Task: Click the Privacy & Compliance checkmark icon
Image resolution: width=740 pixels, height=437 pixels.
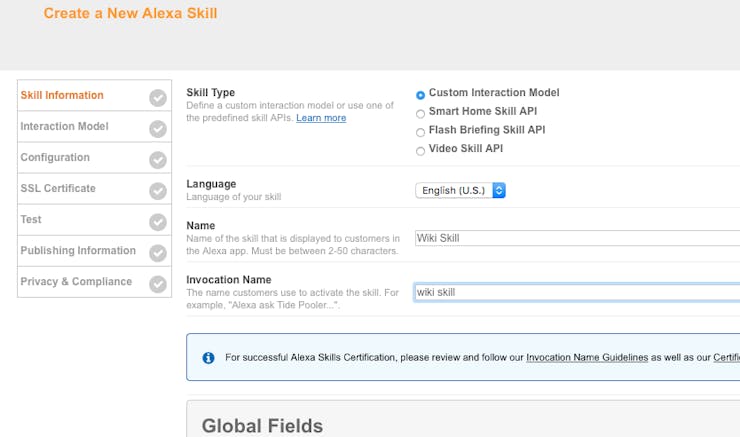Action: point(158,284)
